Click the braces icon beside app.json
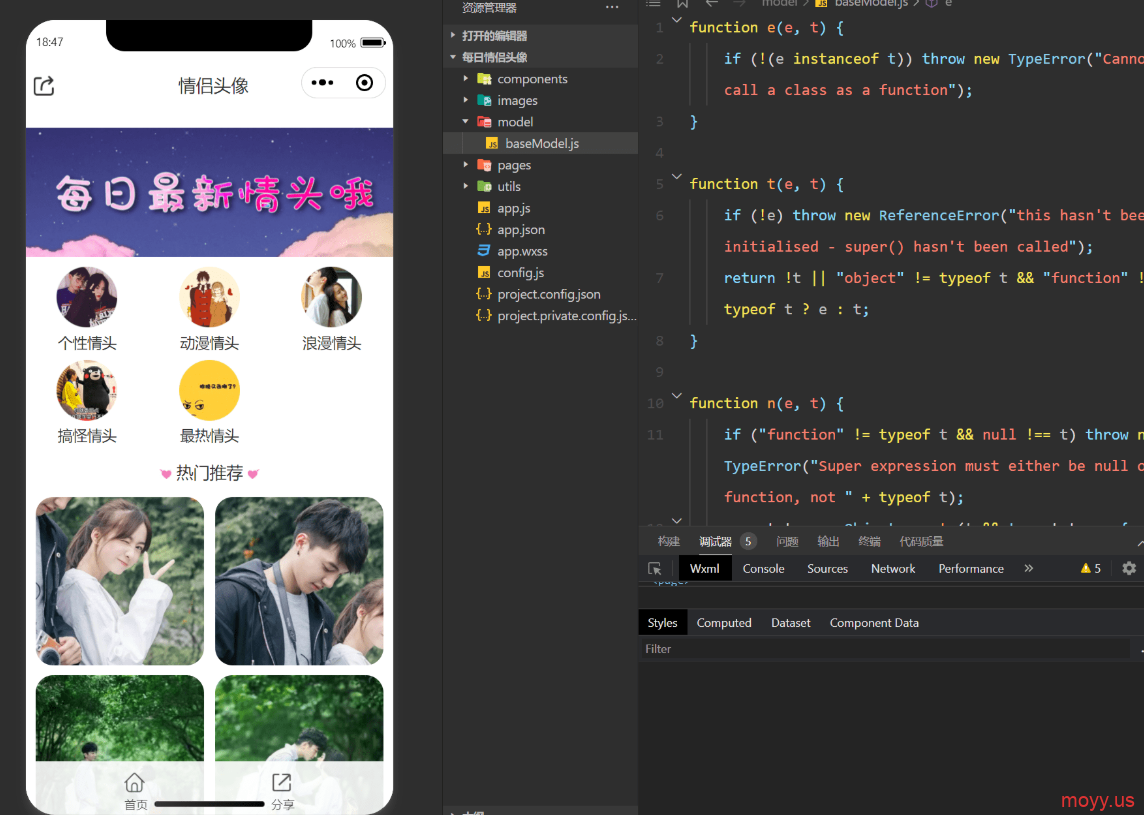The image size is (1144, 815). (484, 229)
